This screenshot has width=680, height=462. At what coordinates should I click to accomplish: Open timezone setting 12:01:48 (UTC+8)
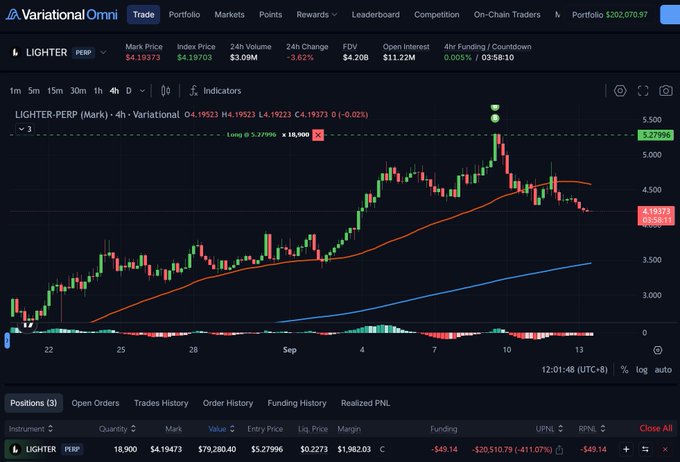pos(574,370)
